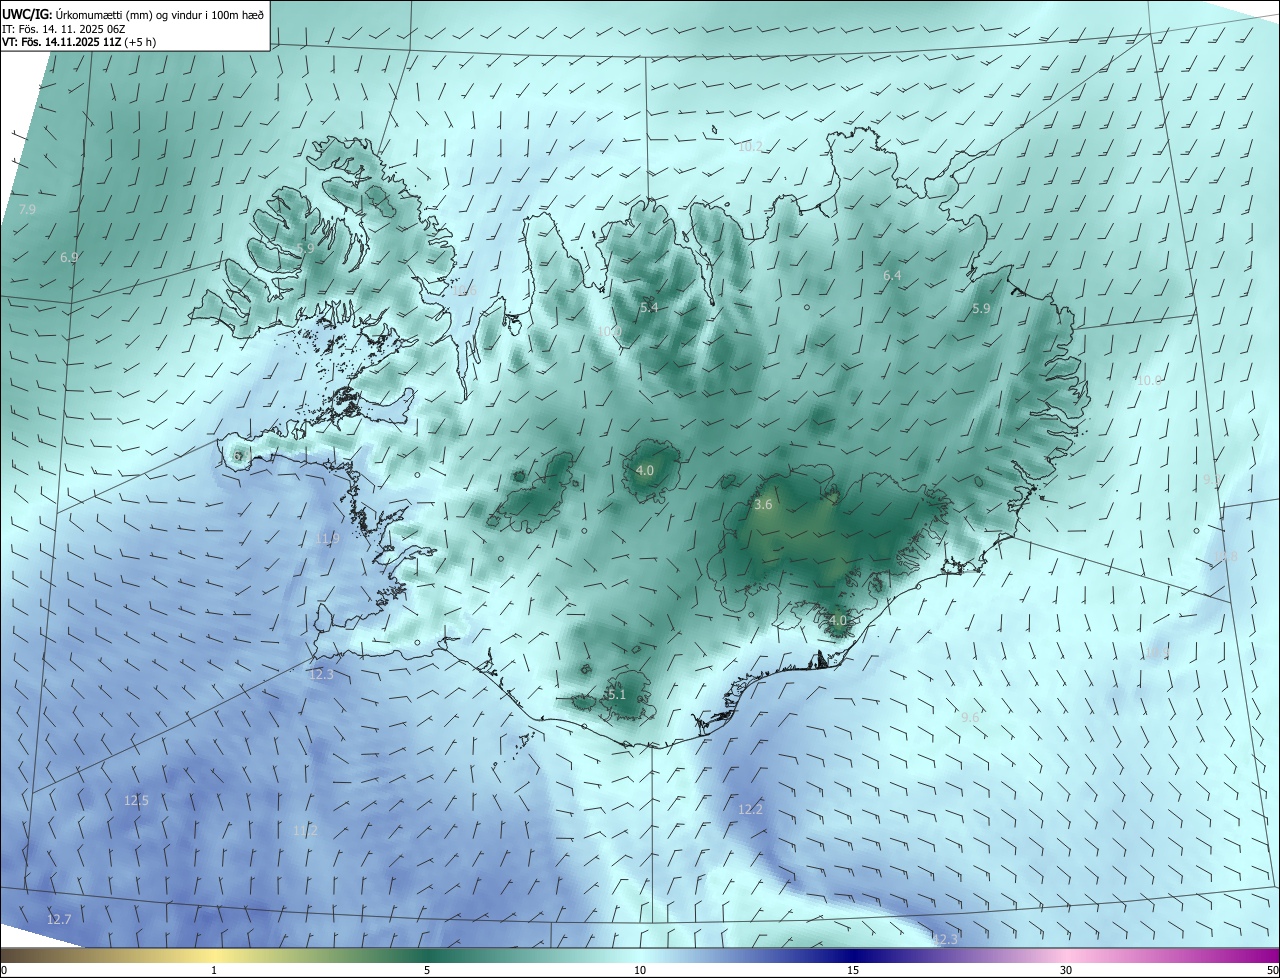Screen dimensions: 1280x978
Task: Click the 9.6 value label
Action: pos(970,717)
